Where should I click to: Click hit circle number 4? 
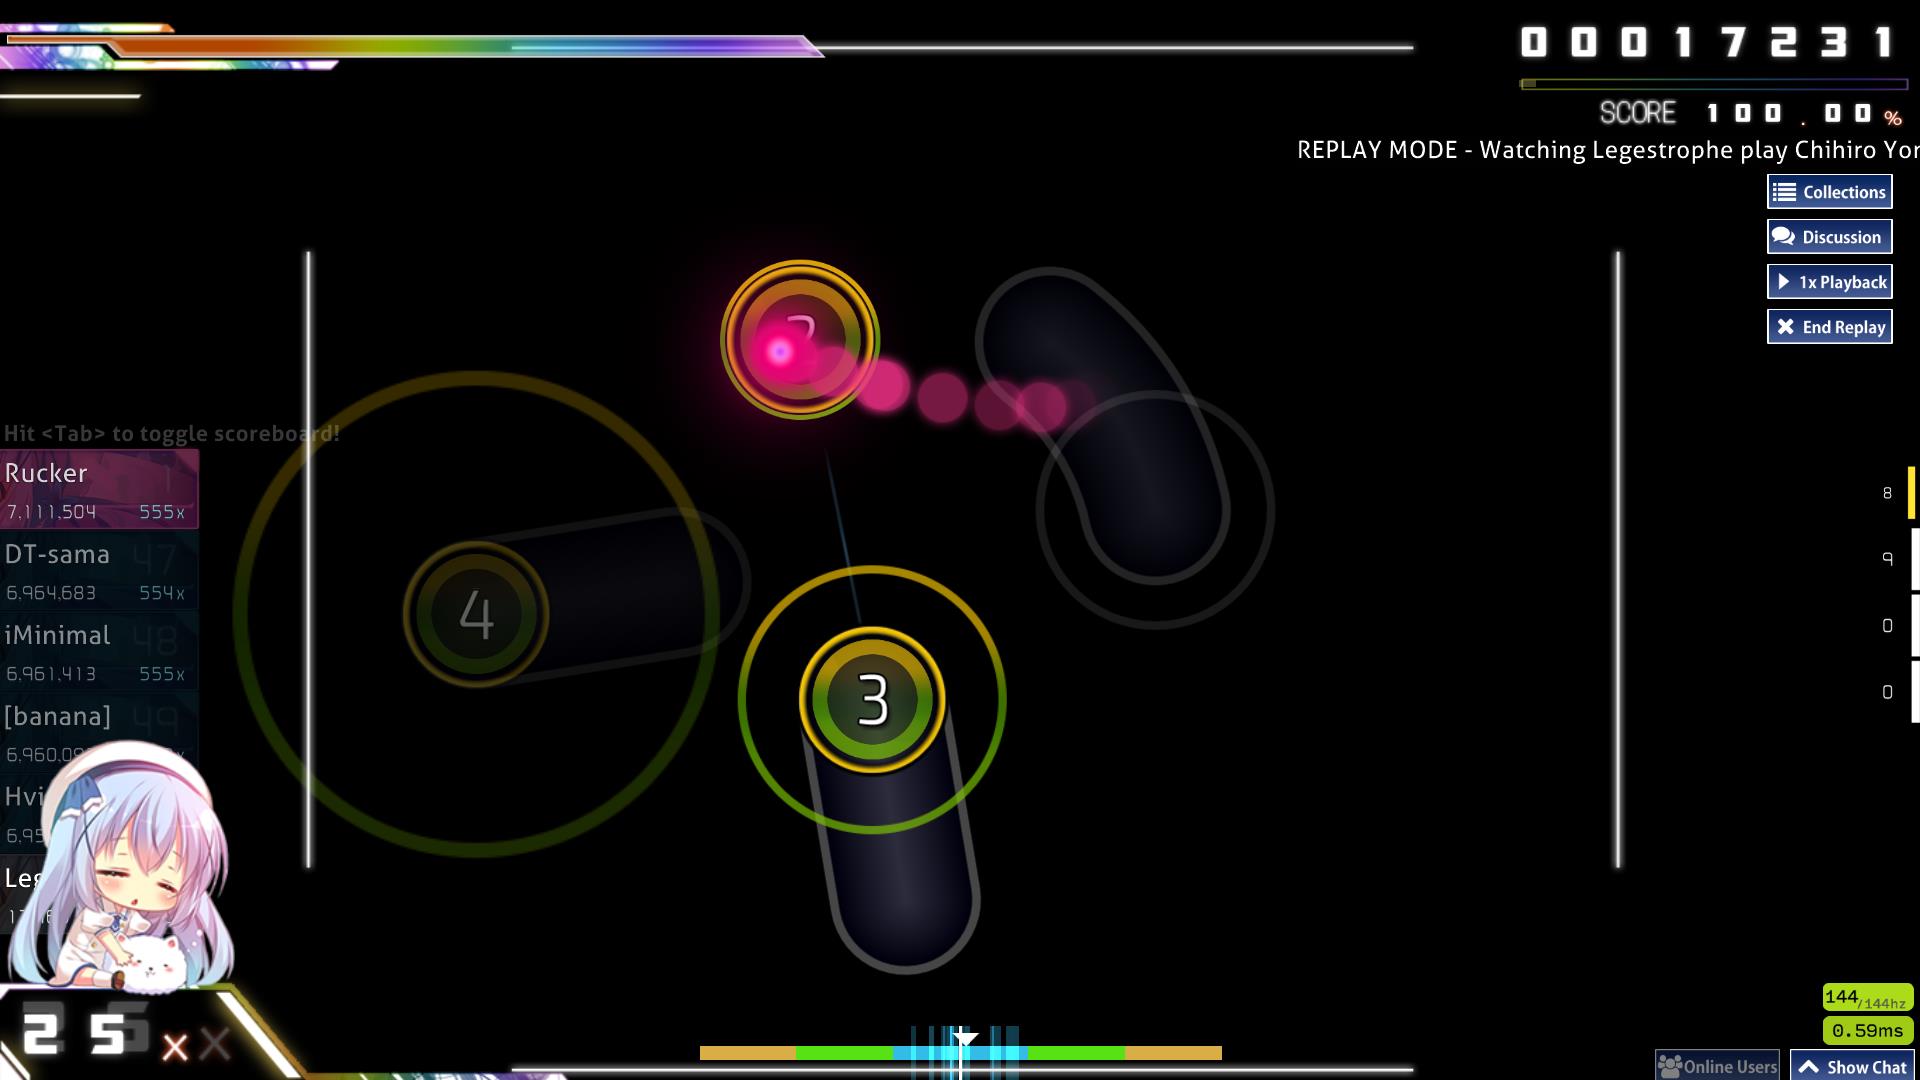[476, 614]
